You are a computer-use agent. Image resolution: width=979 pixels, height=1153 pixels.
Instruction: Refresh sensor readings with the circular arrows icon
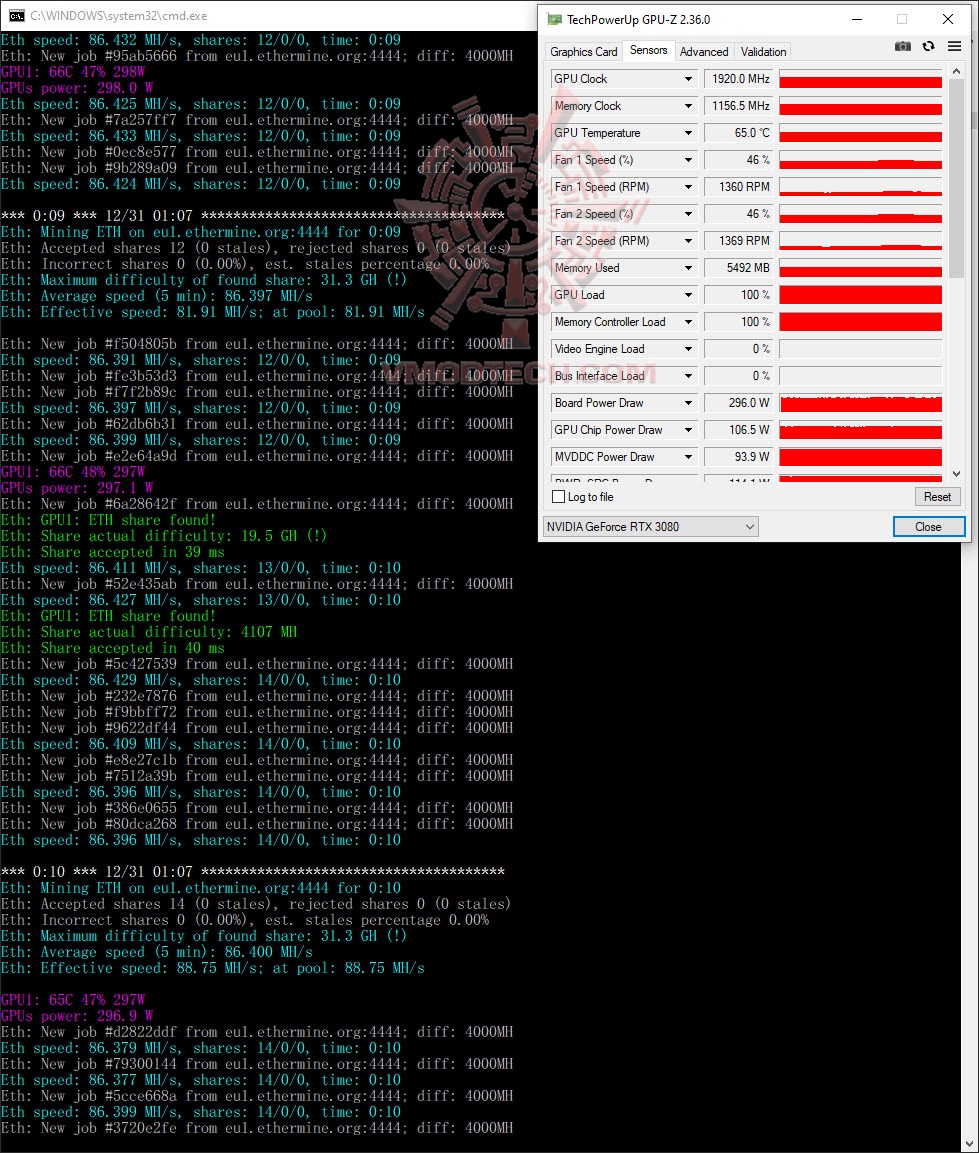[927, 46]
